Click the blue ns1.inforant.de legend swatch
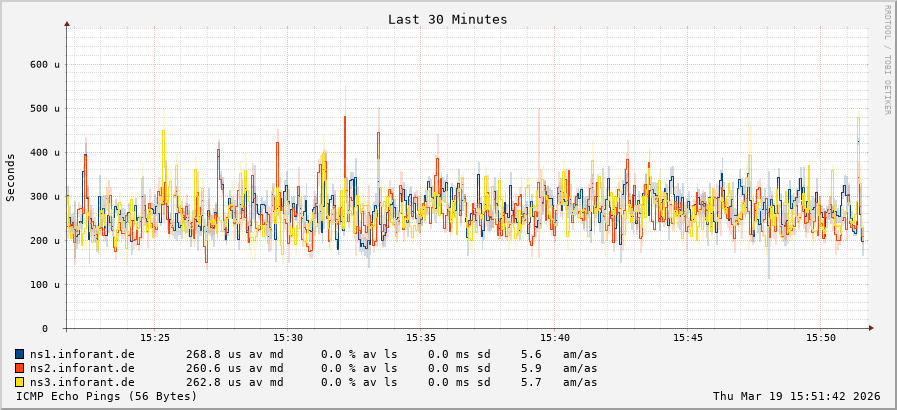The height and width of the screenshot is (410, 897). (x=20, y=354)
